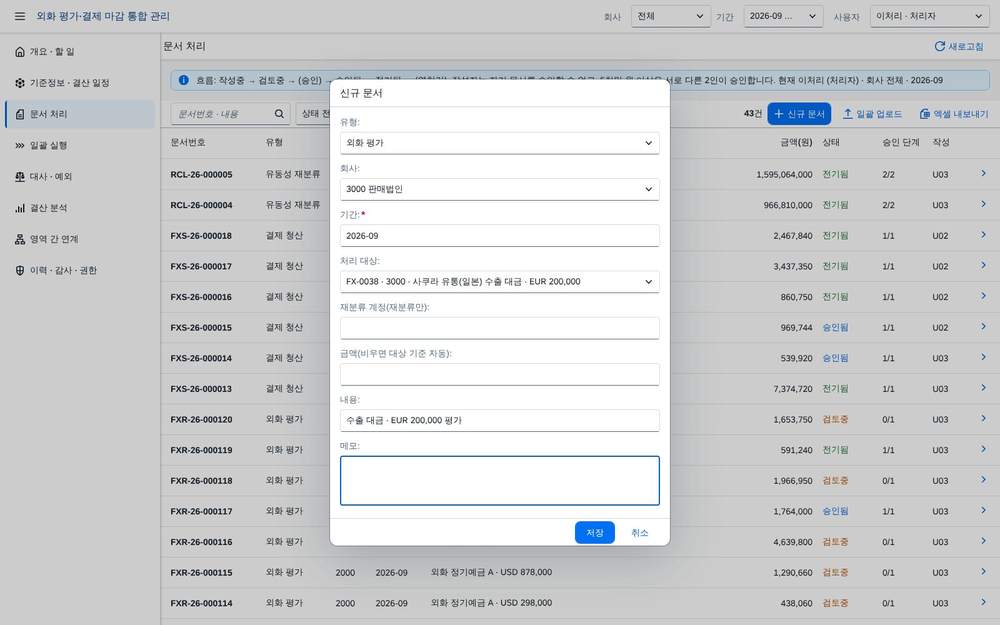Viewport: 1000px width, 625px height.
Task: Open row FXS-26-000018 detail chevron
Action: [x=983, y=235]
